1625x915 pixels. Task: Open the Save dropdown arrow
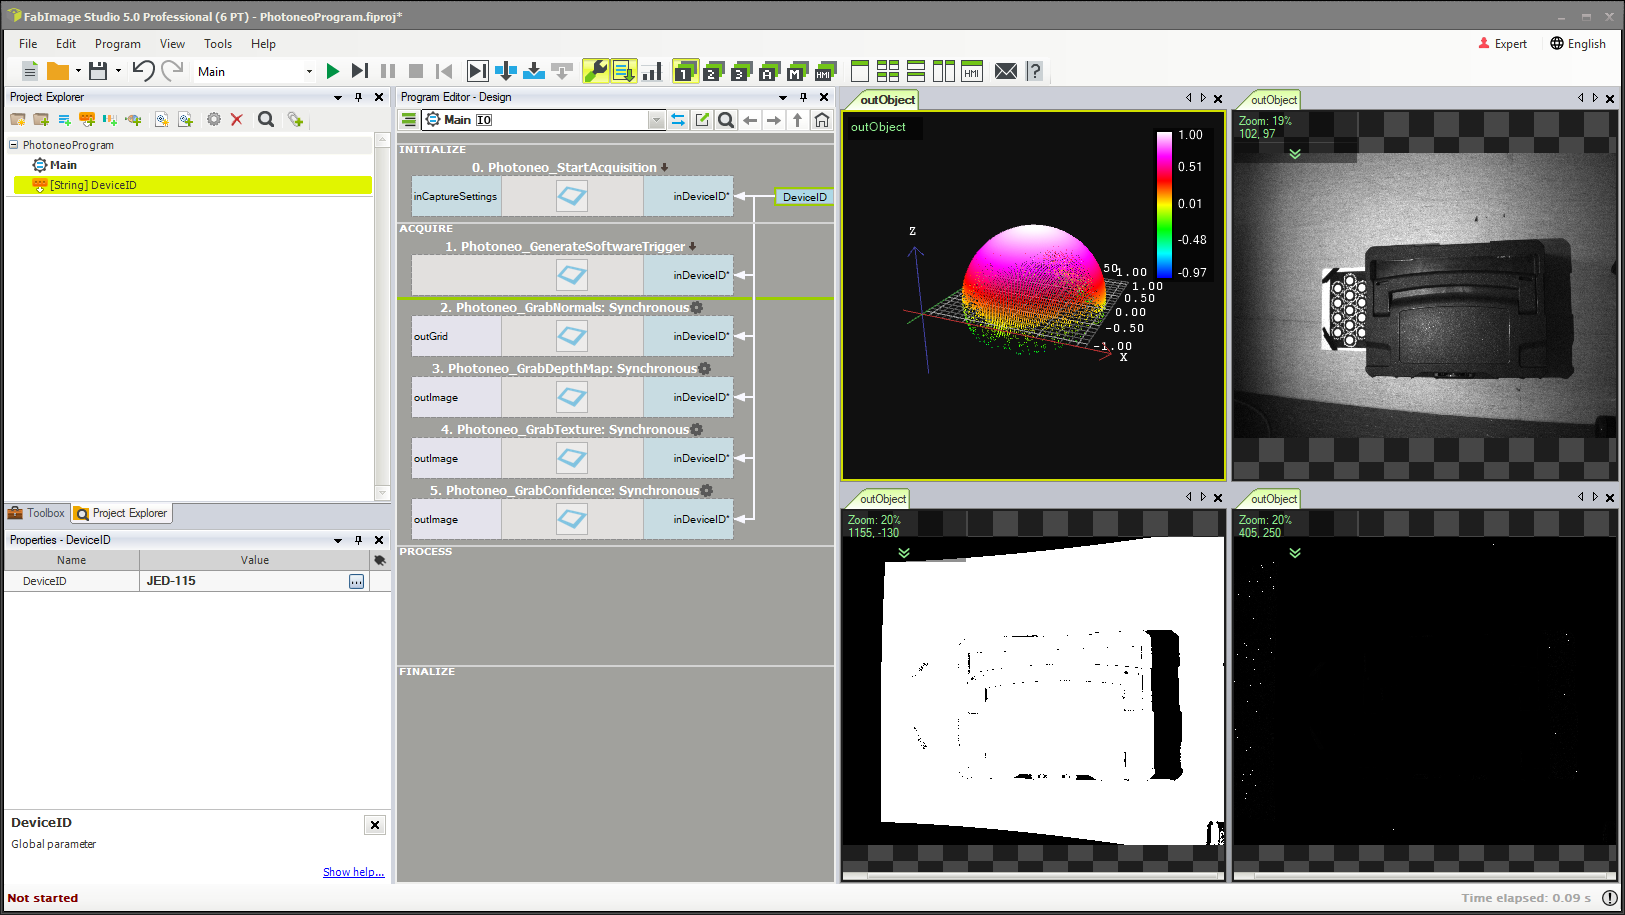tap(118, 71)
